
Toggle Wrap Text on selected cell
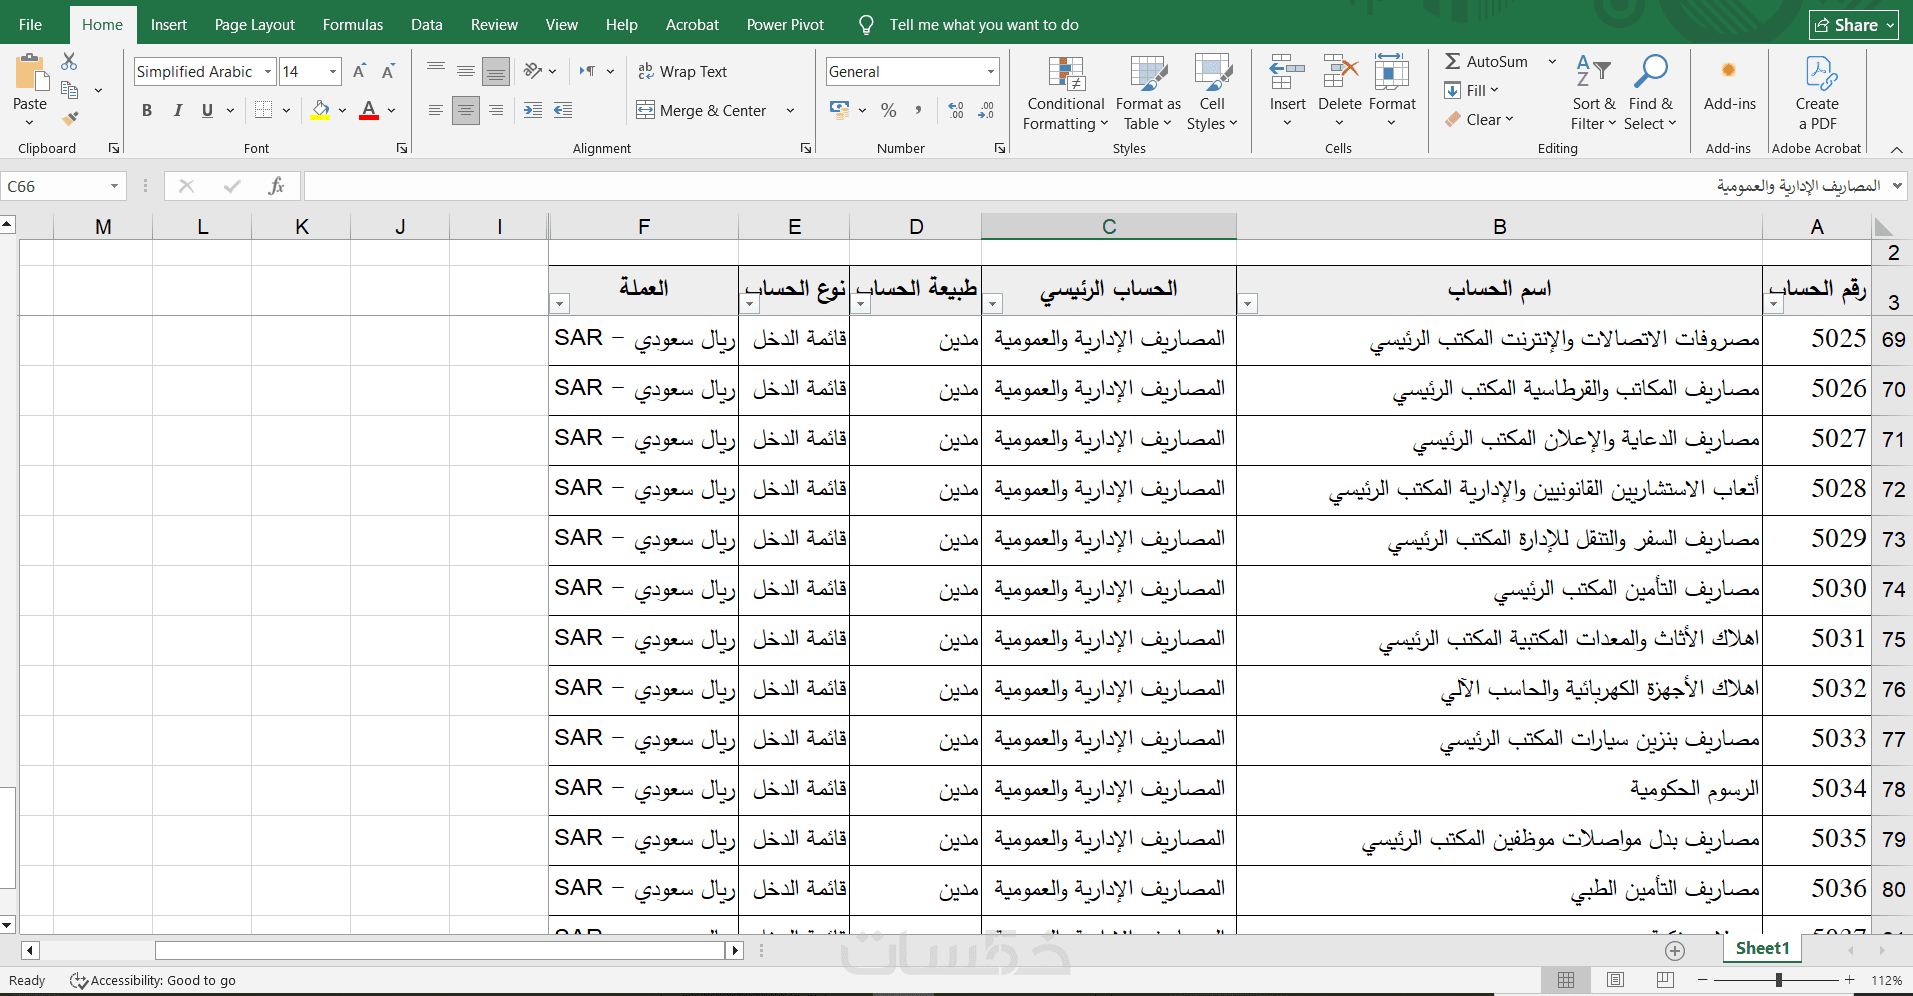tap(682, 72)
